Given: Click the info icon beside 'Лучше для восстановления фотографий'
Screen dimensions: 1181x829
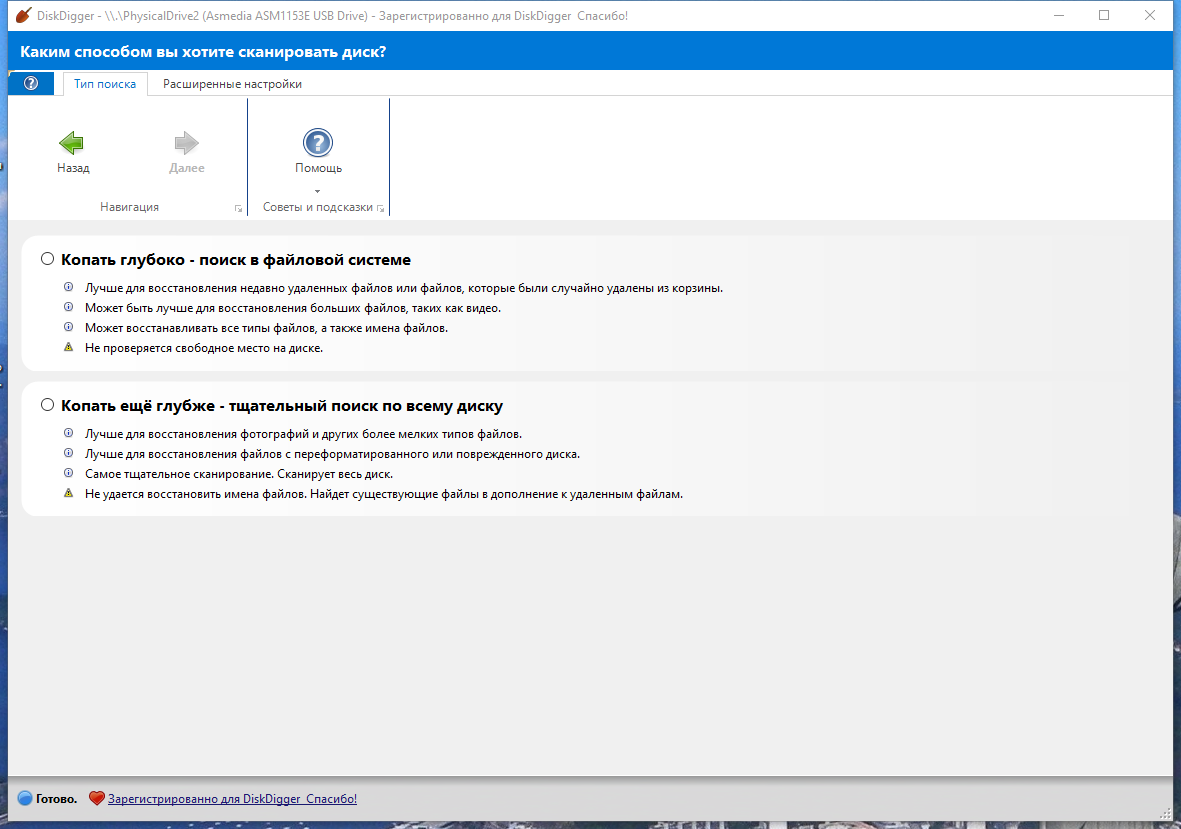Looking at the screenshot, I should click(69, 433).
